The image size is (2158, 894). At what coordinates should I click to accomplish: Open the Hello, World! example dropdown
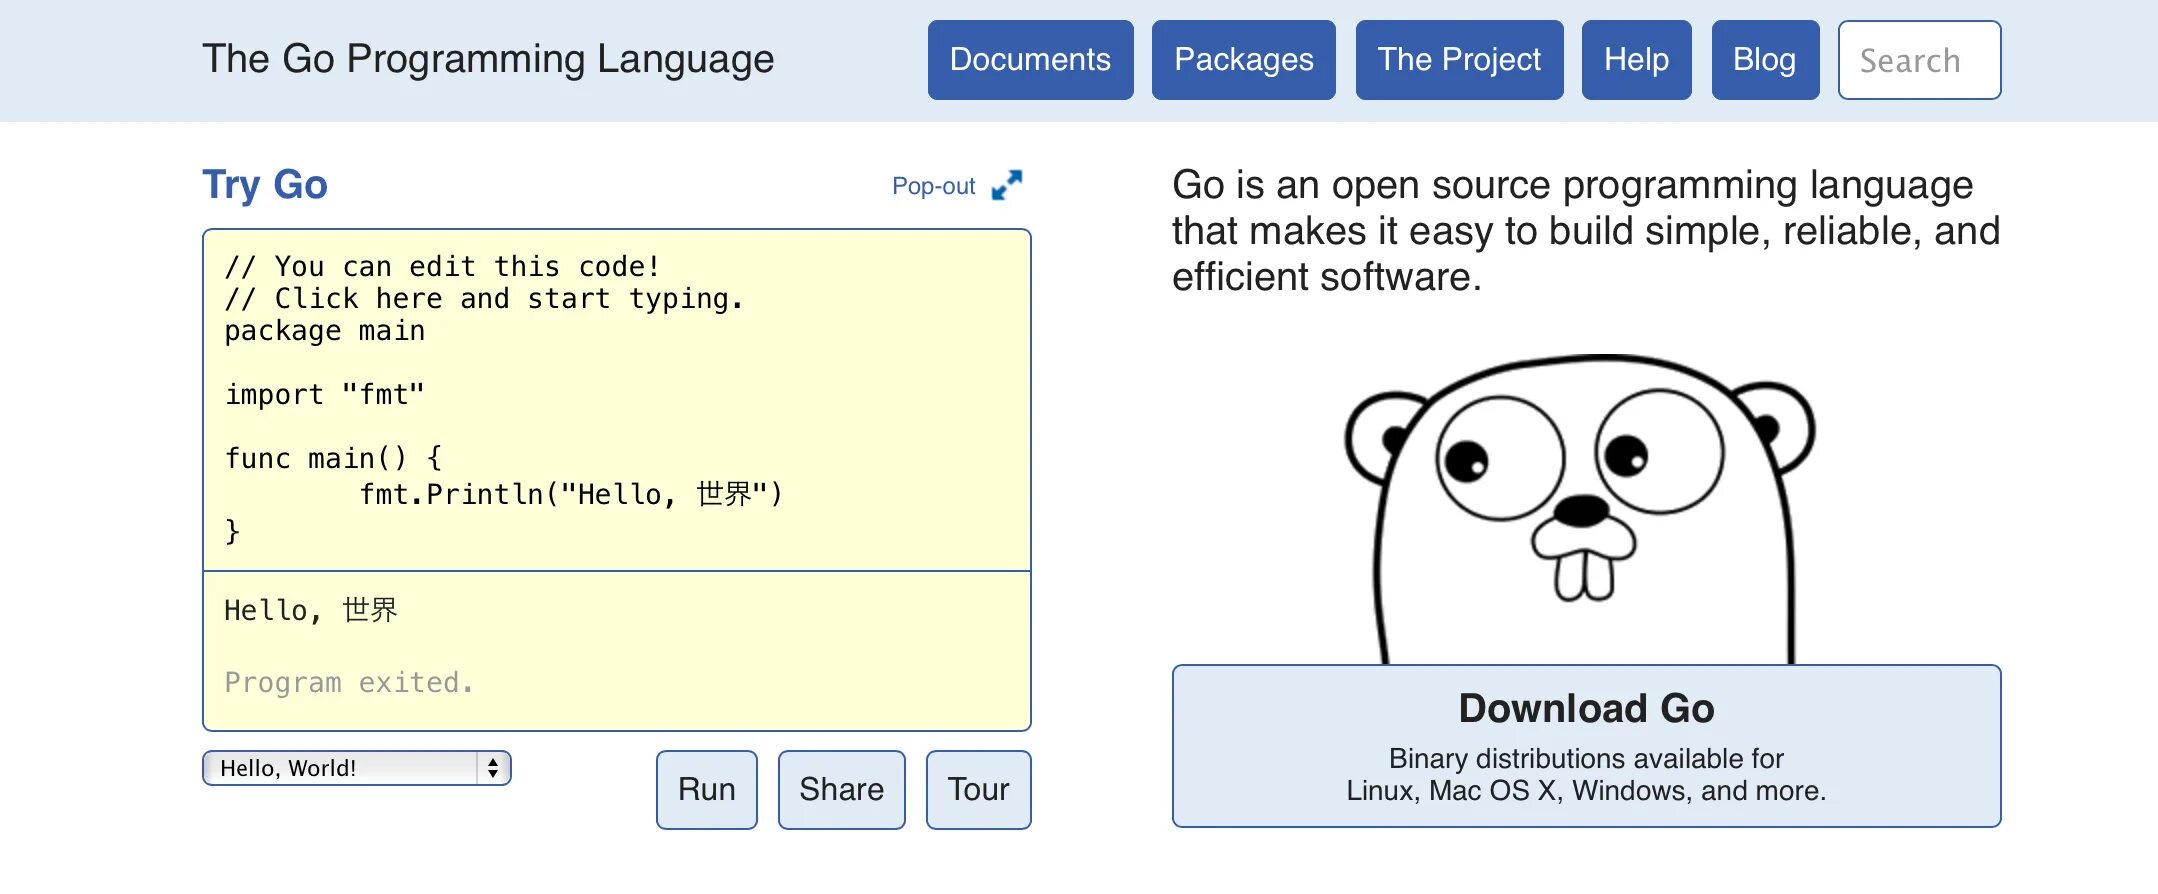(x=357, y=768)
